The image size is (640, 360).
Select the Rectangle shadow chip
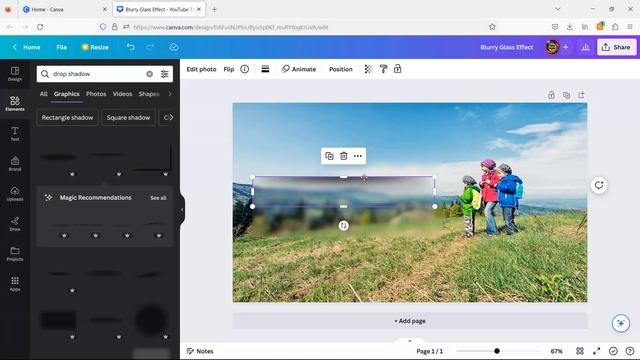pos(67,118)
